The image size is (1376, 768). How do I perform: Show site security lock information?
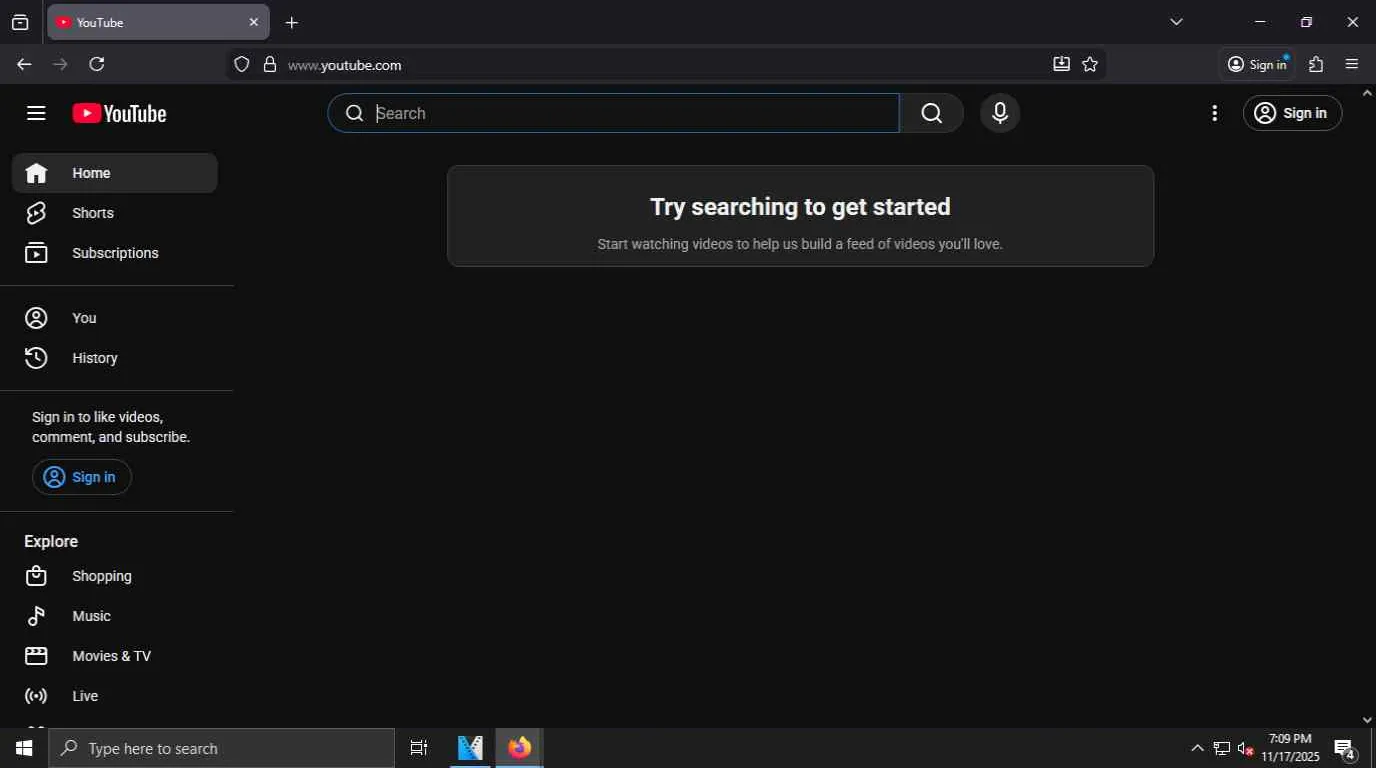pyautogui.click(x=269, y=64)
